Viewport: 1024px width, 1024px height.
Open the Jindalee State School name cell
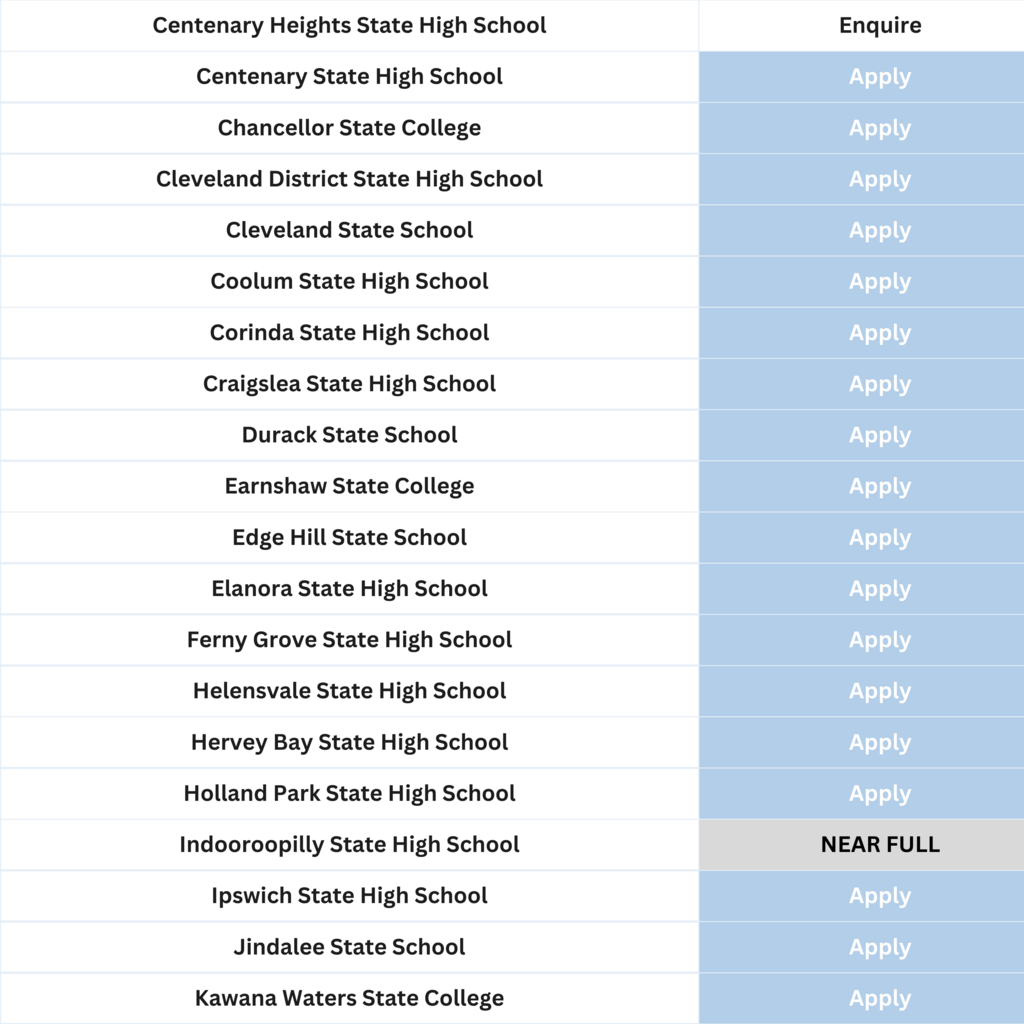[x=349, y=947]
